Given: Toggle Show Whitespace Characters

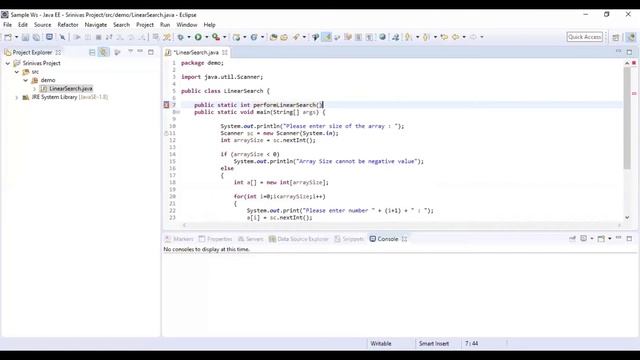Looking at the screenshot, I should [369, 37].
